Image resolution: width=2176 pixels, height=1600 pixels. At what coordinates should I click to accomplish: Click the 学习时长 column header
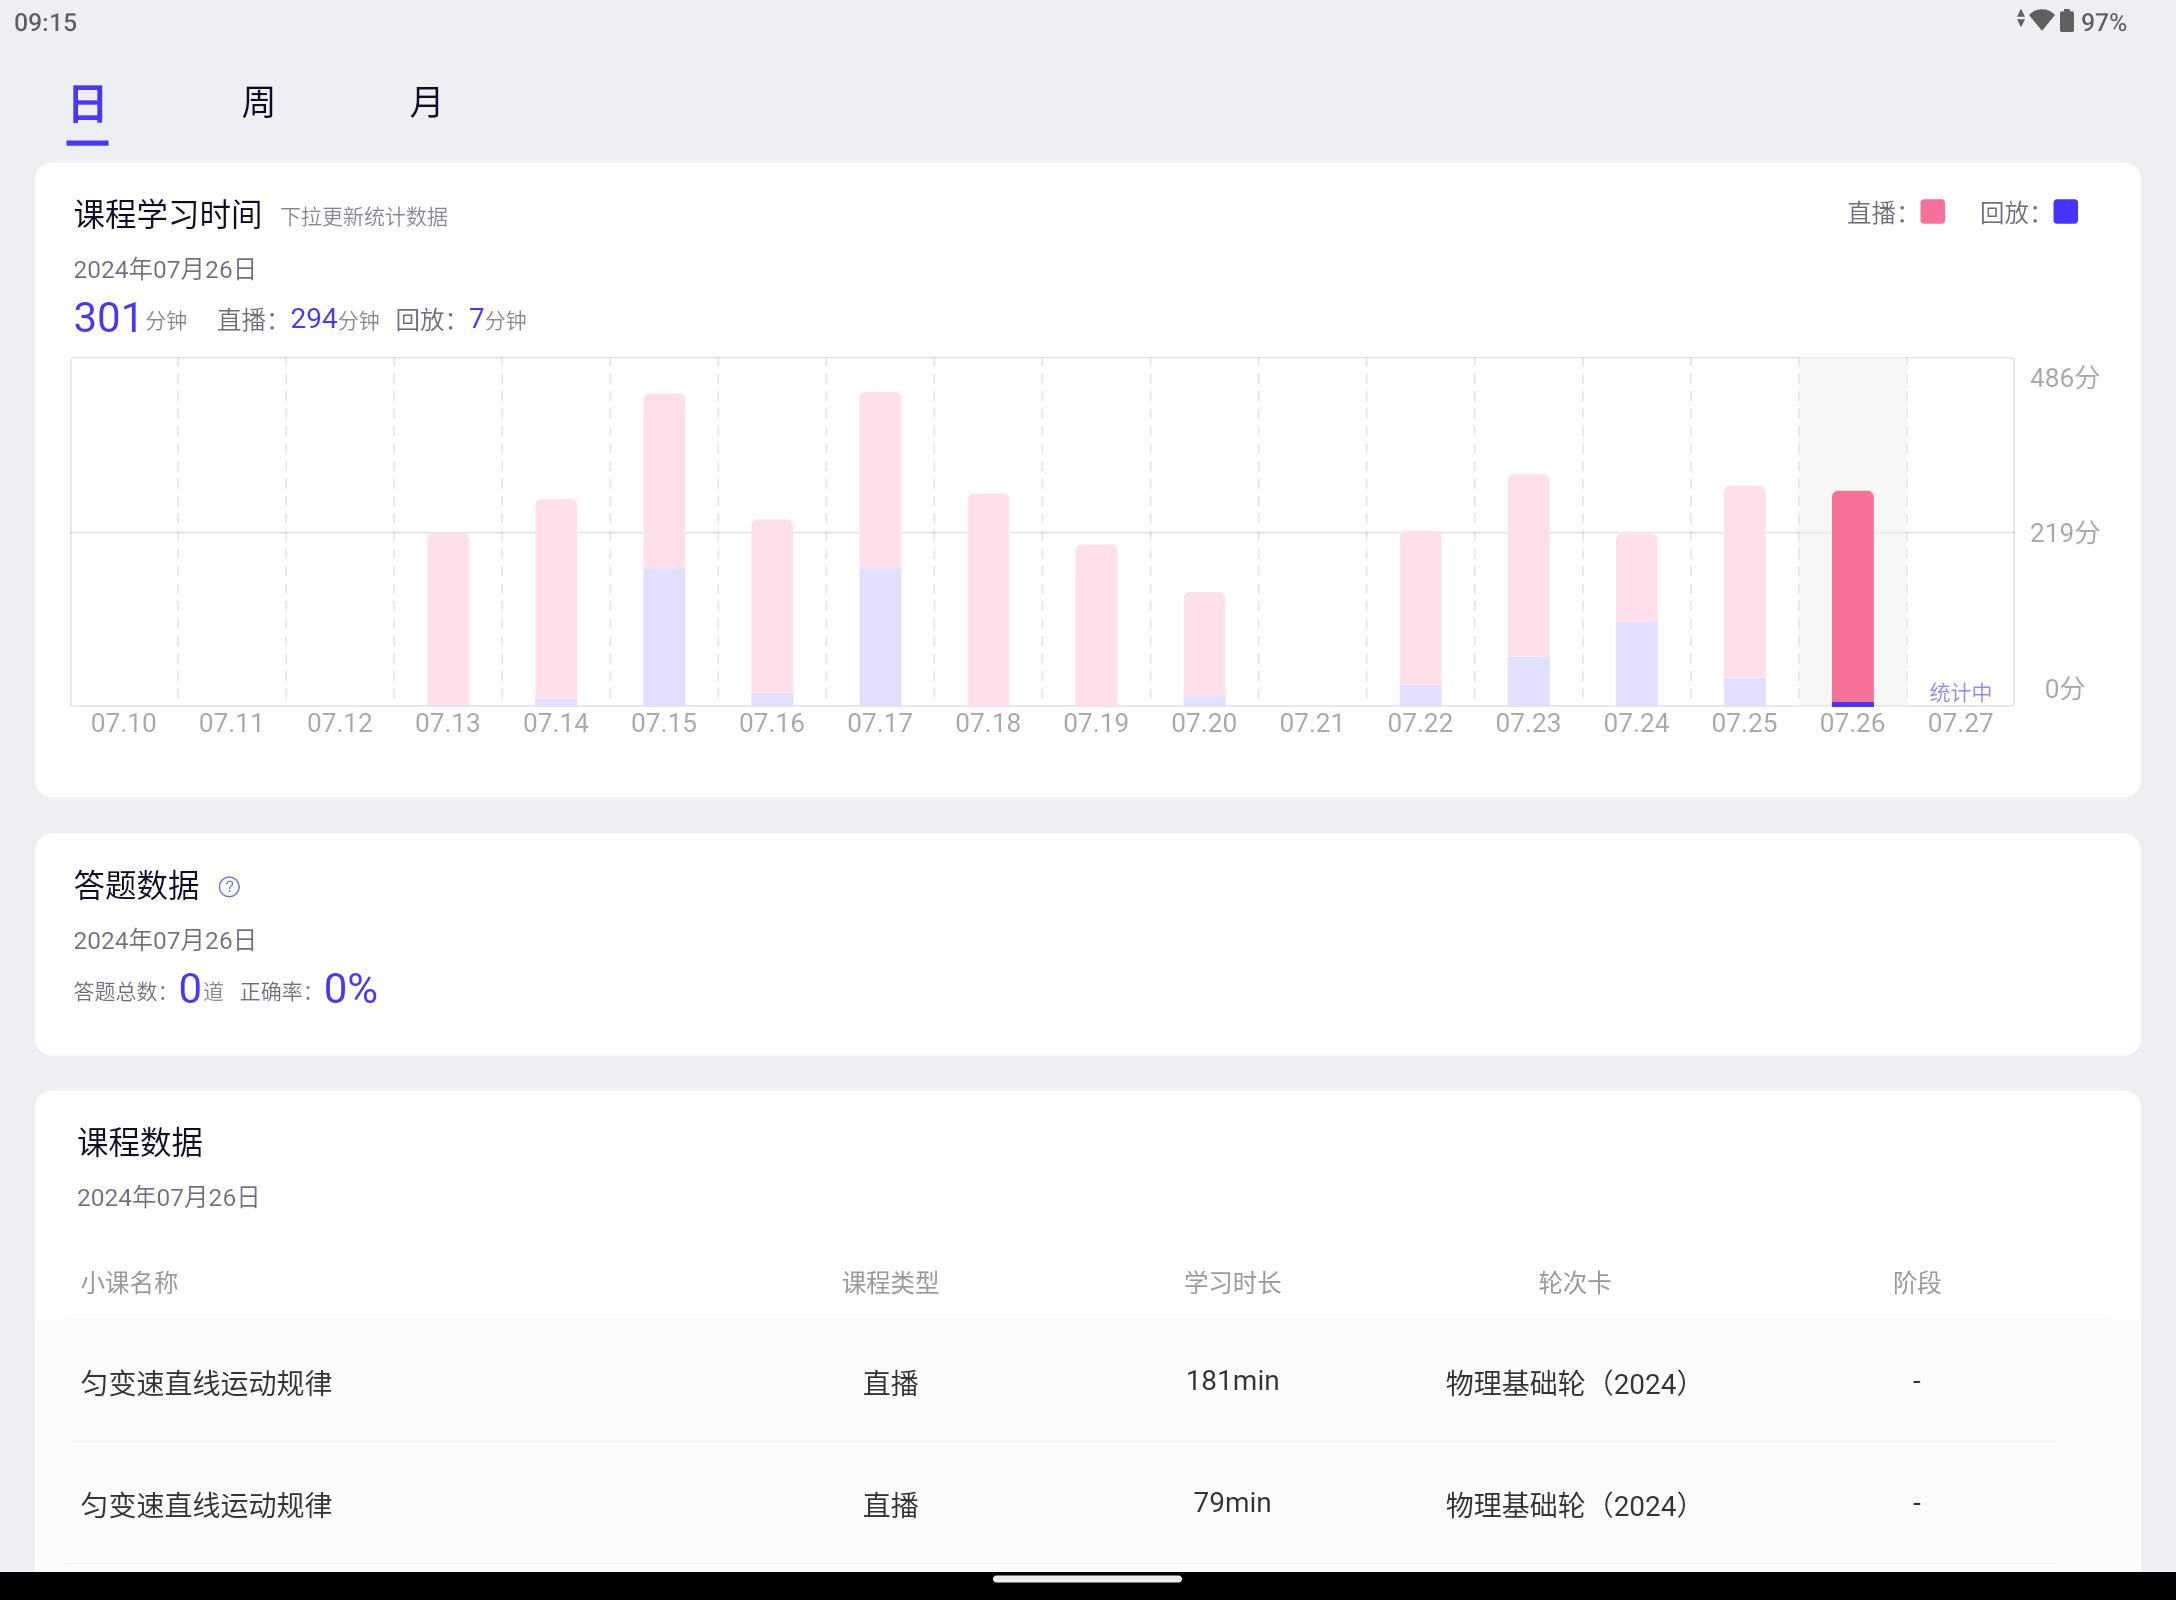click(1232, 1283)
